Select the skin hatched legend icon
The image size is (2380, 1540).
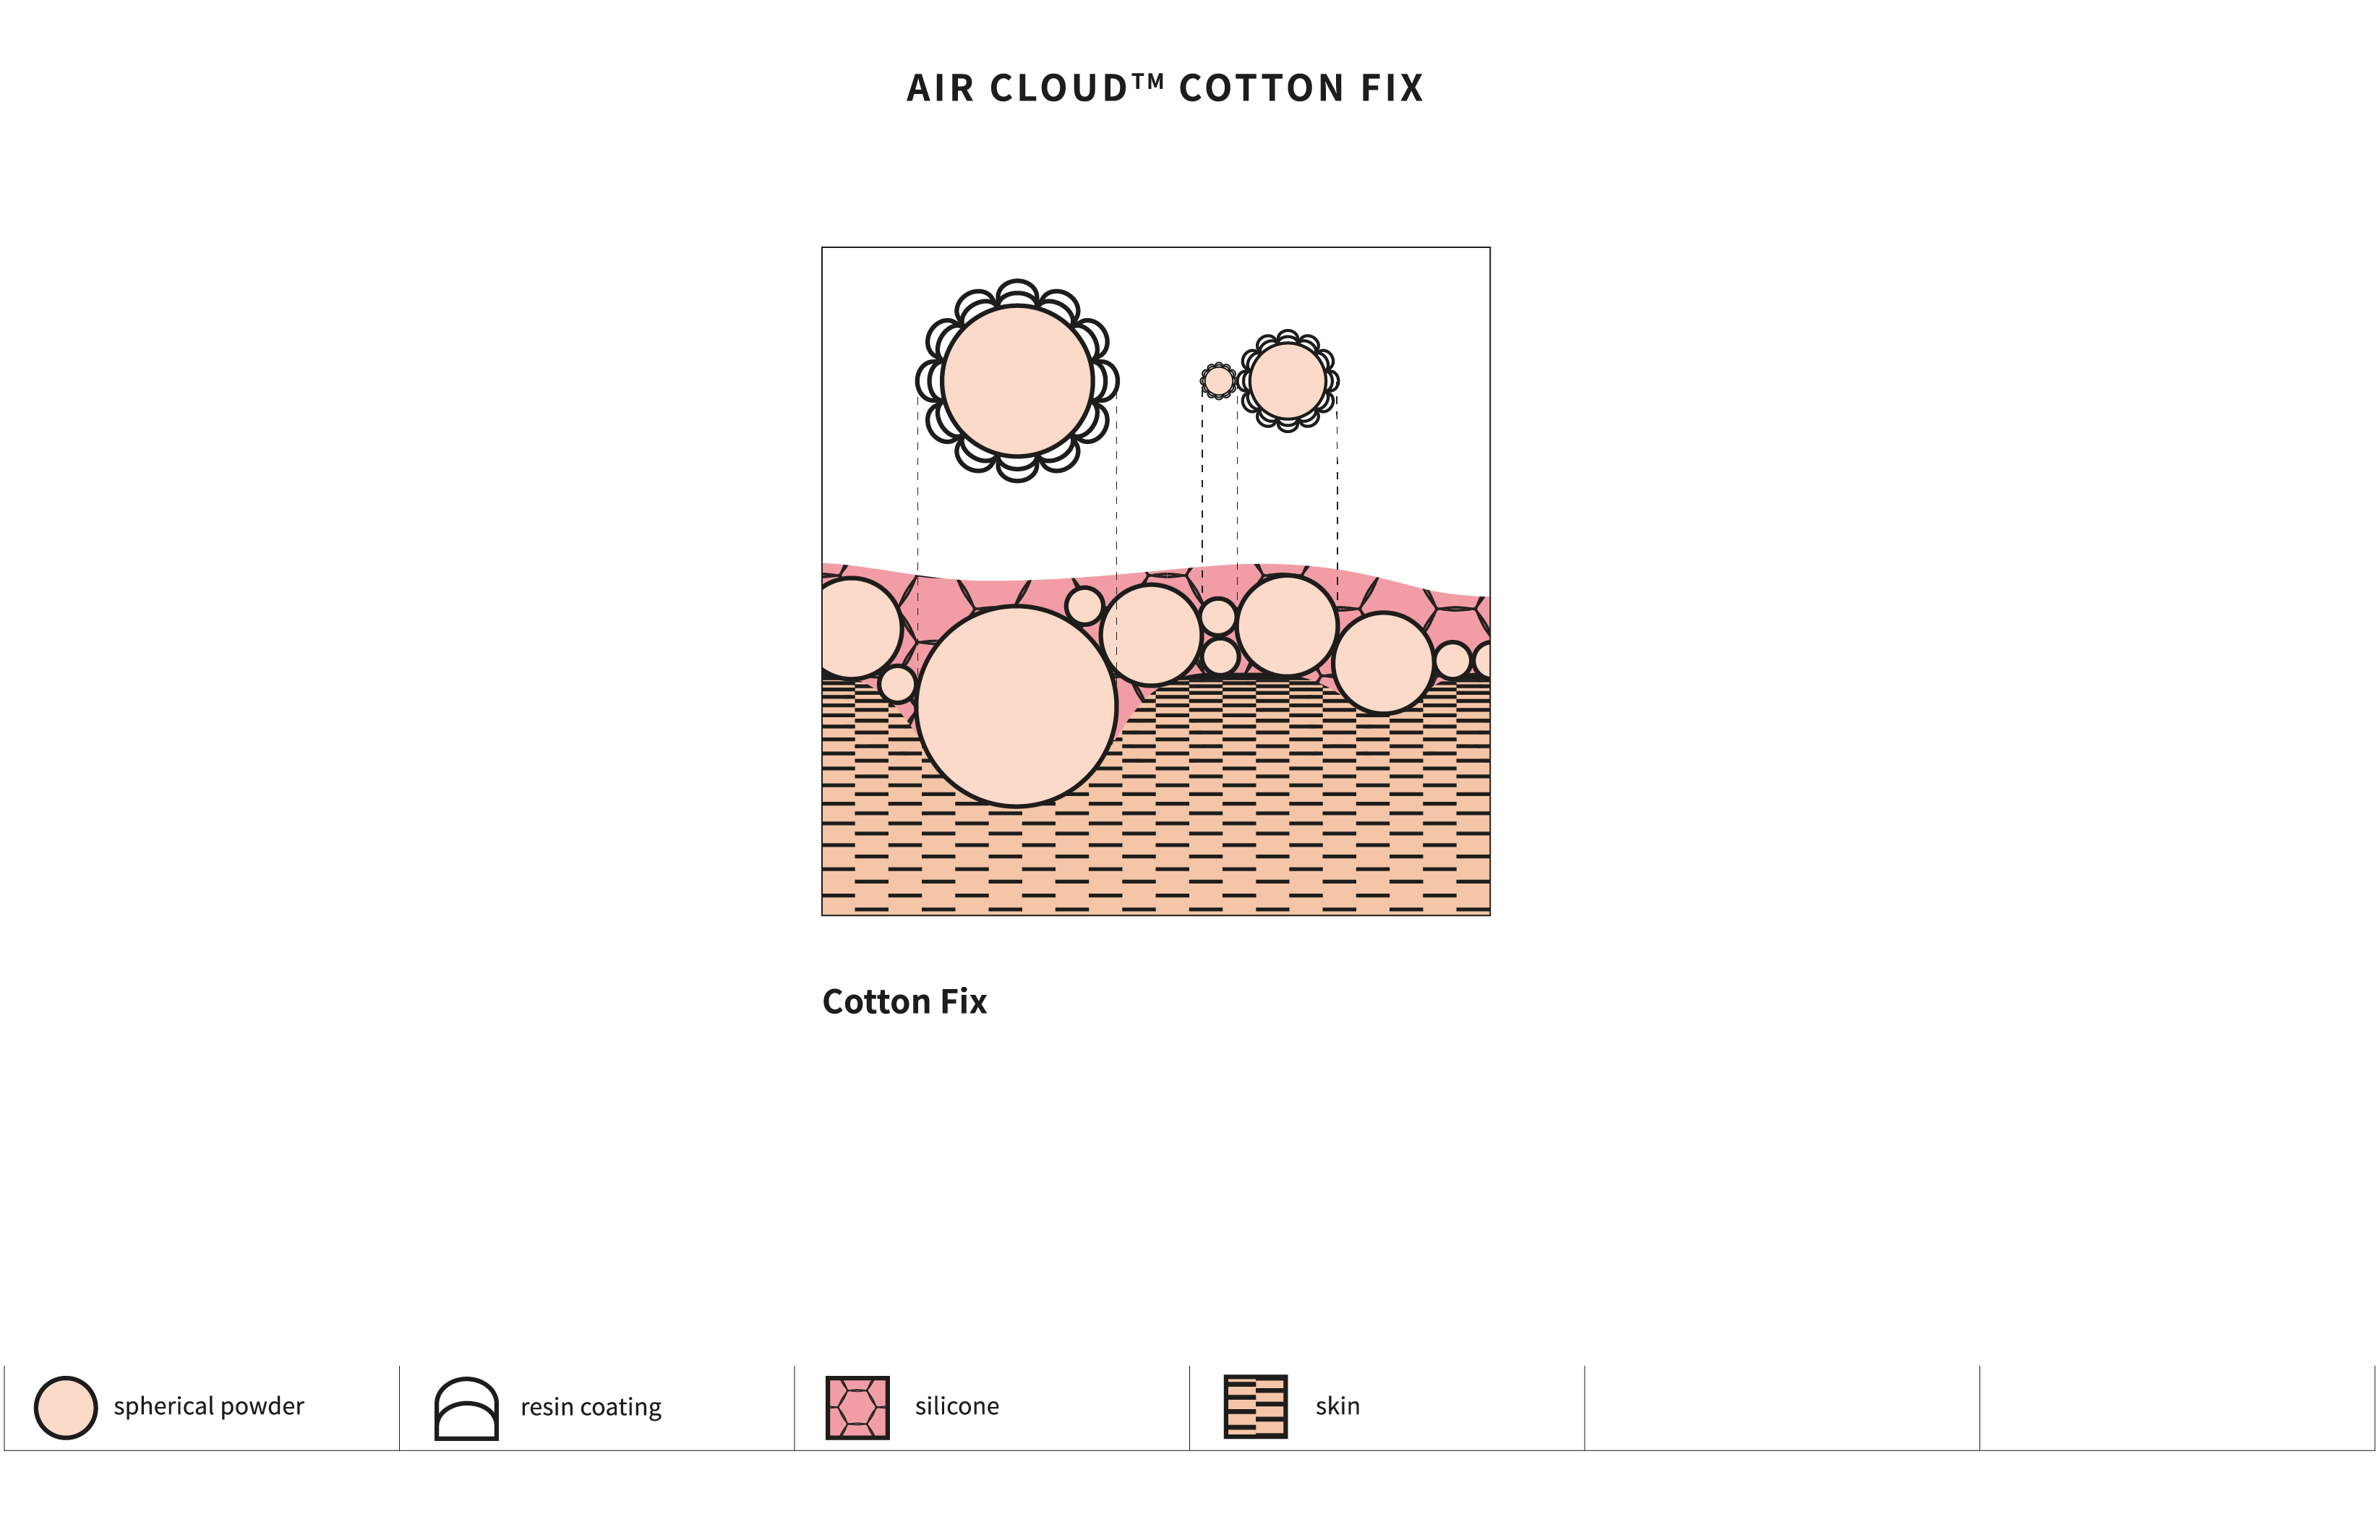[1255, 1407]
